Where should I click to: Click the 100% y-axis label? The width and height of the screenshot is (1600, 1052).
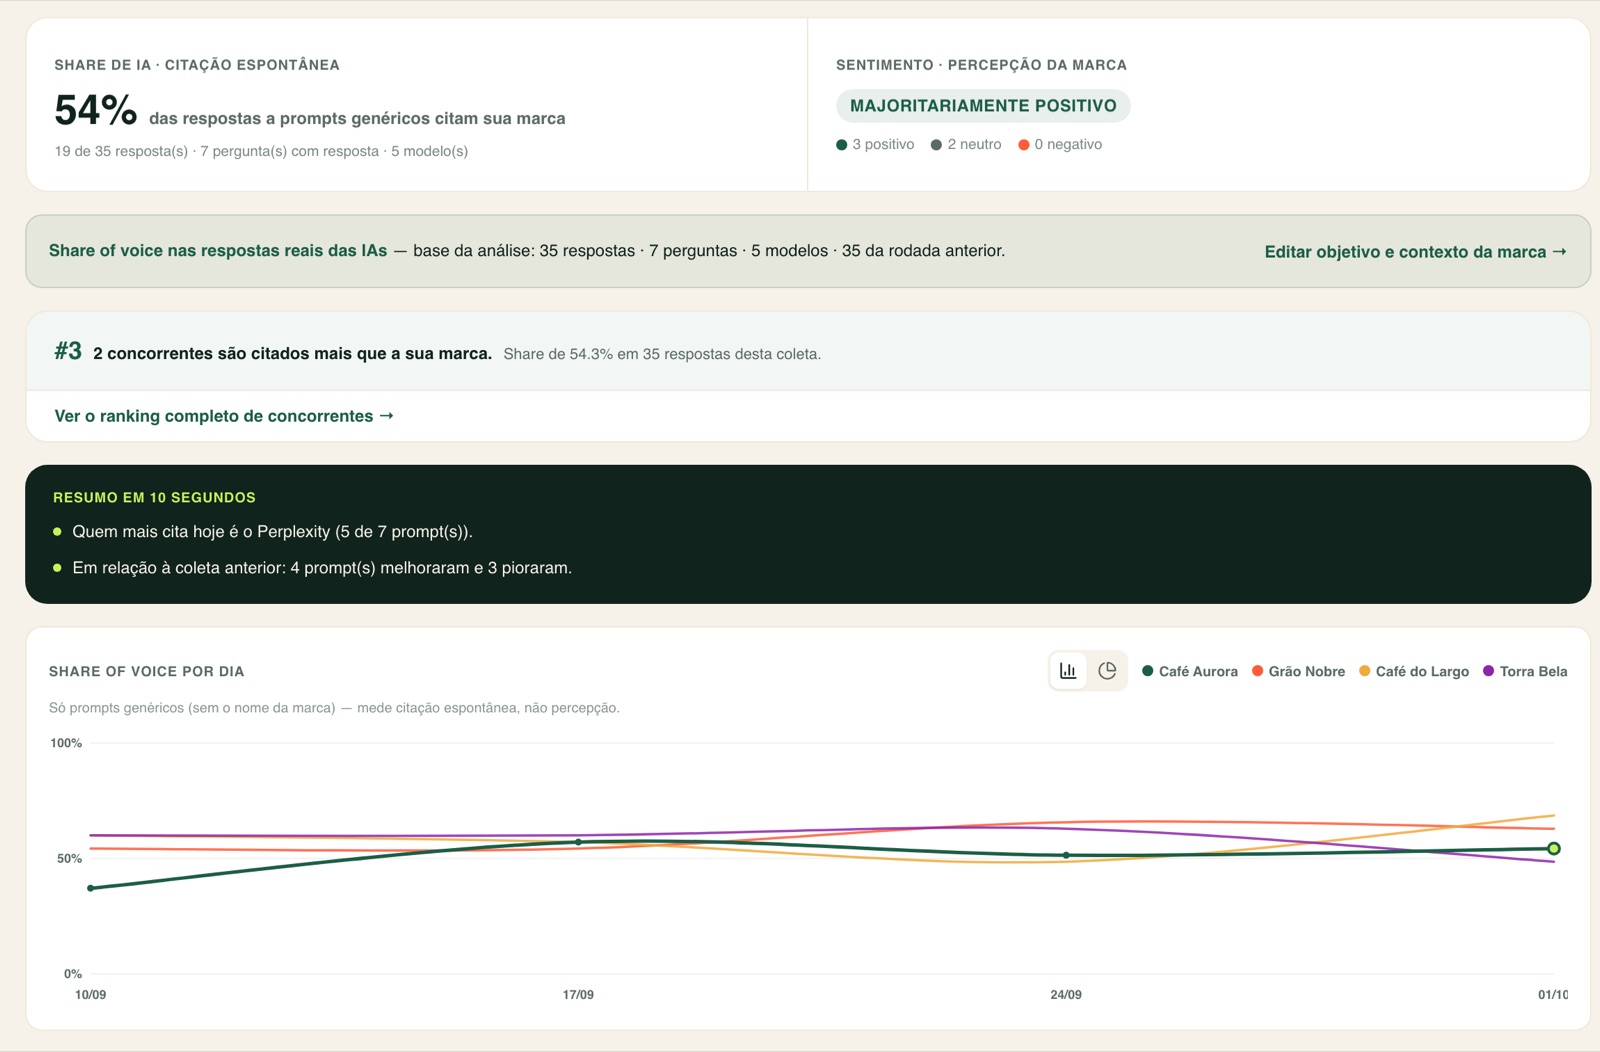click(x=66, y=743)
